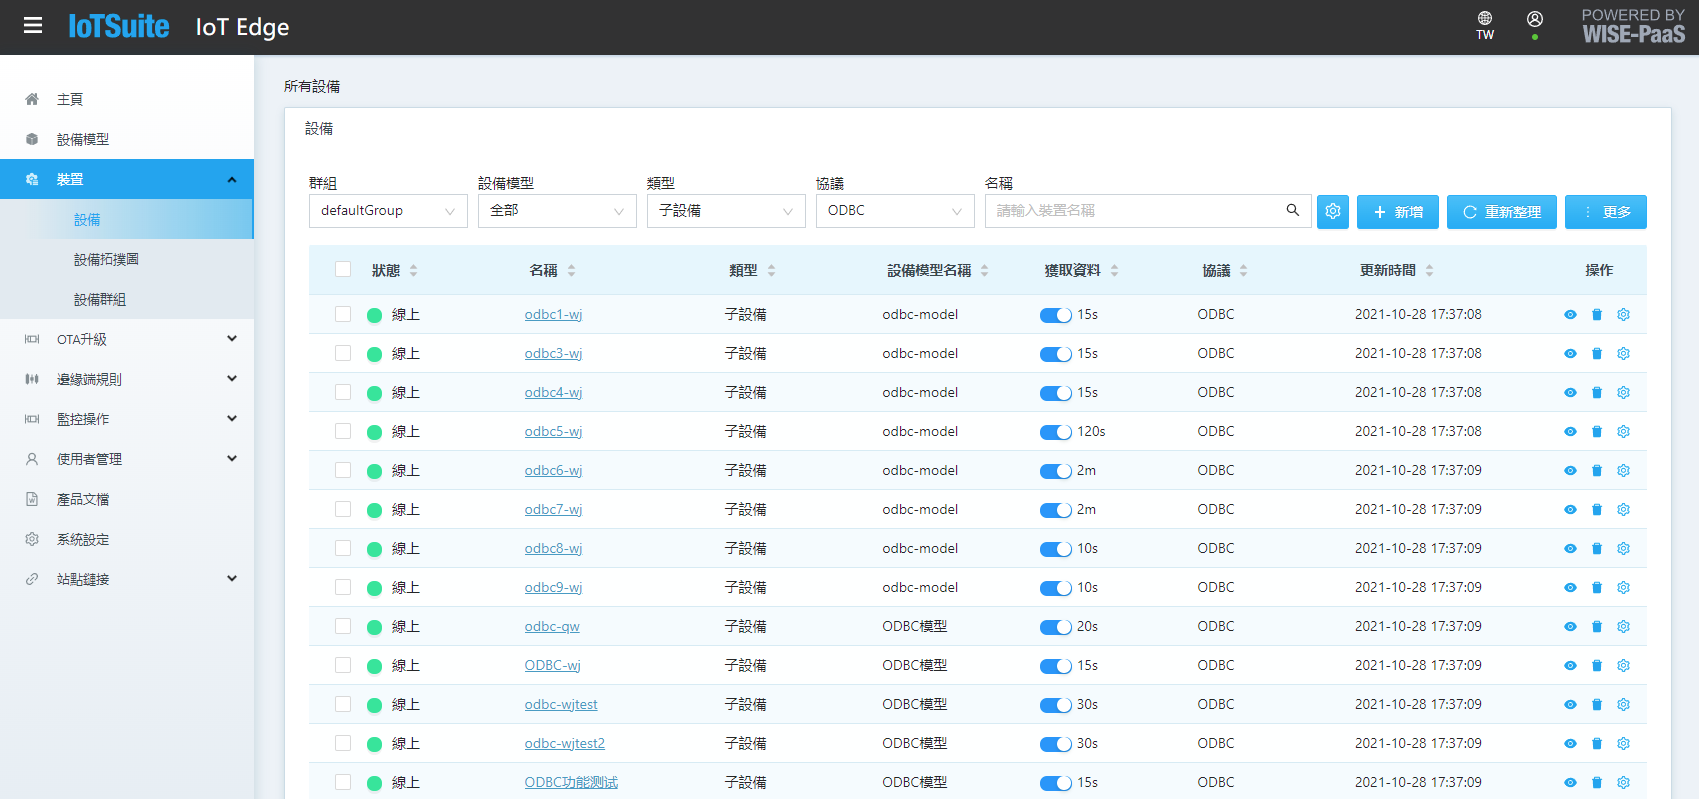
Task: Click the 新增 add button
Action: click(1398, 212)
